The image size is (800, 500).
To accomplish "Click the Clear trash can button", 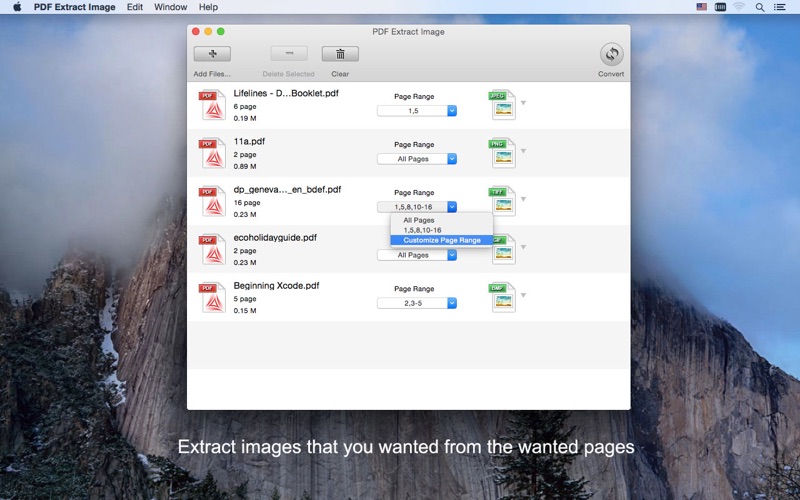I will pyautogui.click(x=340, y=54).
